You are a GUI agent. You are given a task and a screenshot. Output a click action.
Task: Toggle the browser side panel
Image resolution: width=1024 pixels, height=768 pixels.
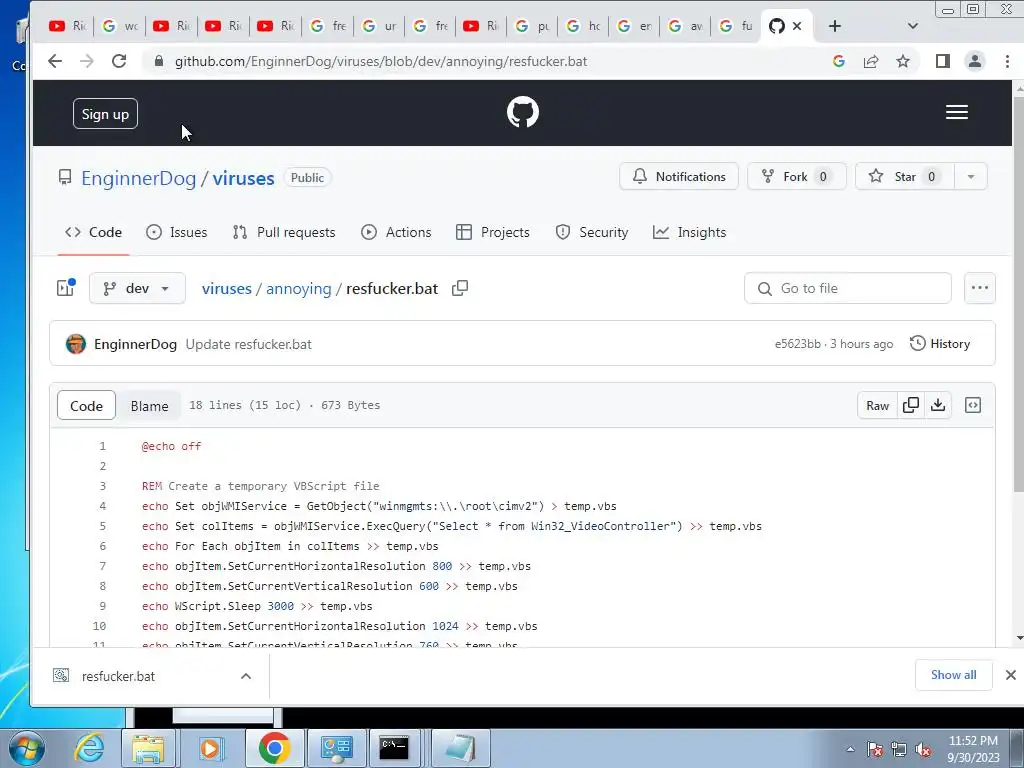coord(942,61)
